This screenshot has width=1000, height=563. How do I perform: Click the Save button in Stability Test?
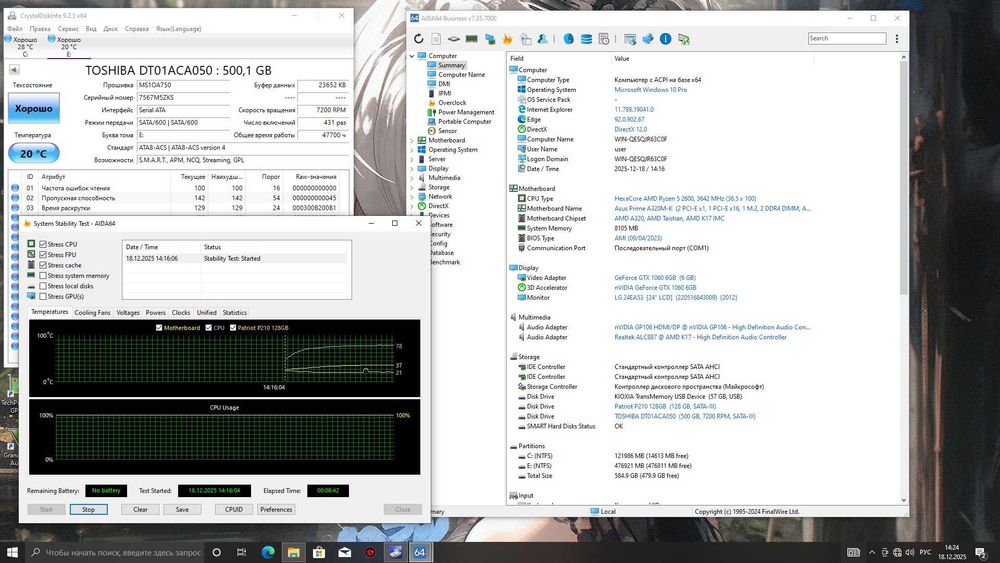(x=182, y=509)
